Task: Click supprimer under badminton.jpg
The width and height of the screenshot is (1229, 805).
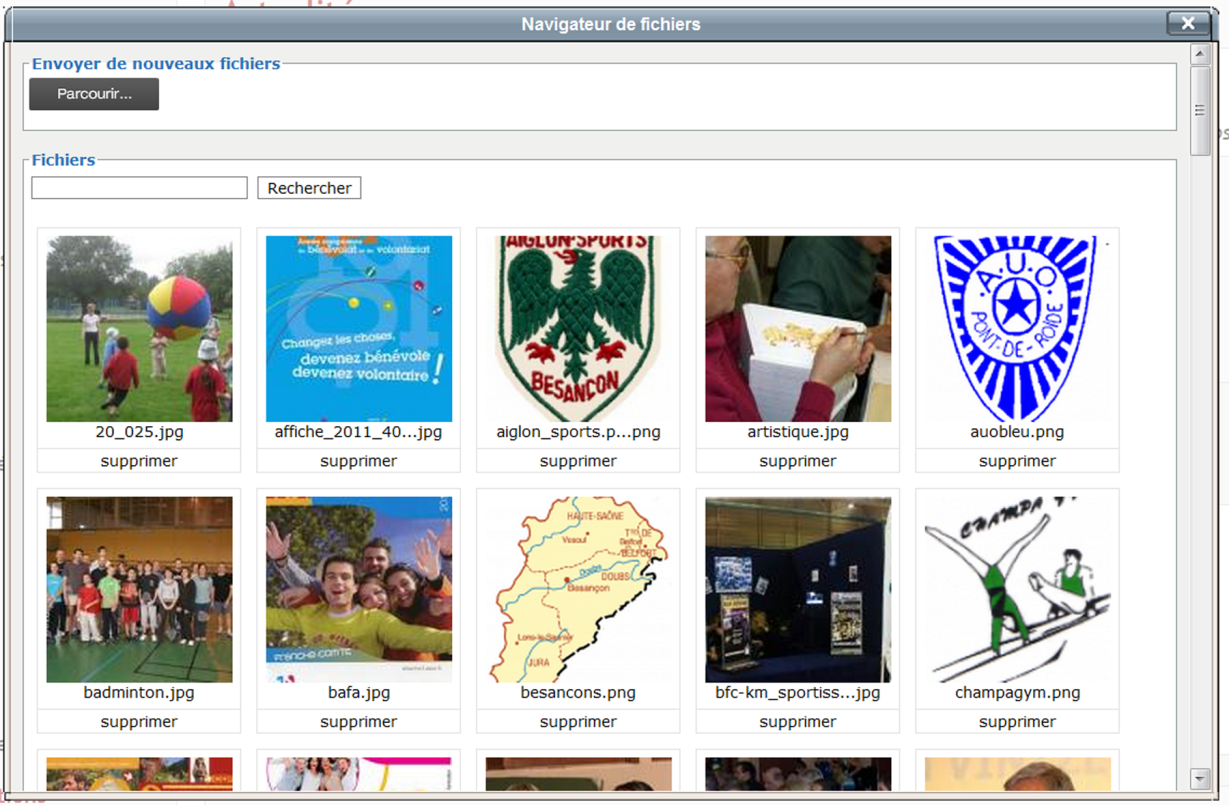Action: coord(139,721)
